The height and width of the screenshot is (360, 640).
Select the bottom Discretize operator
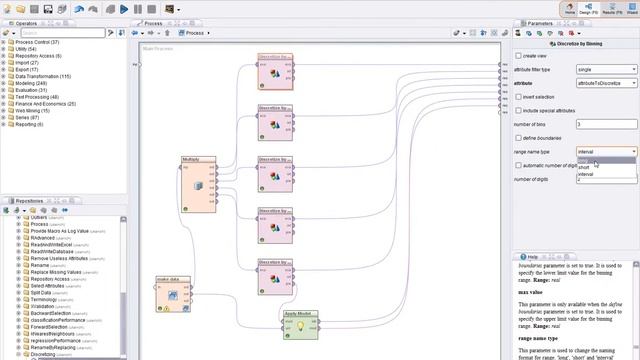[275, 277]
